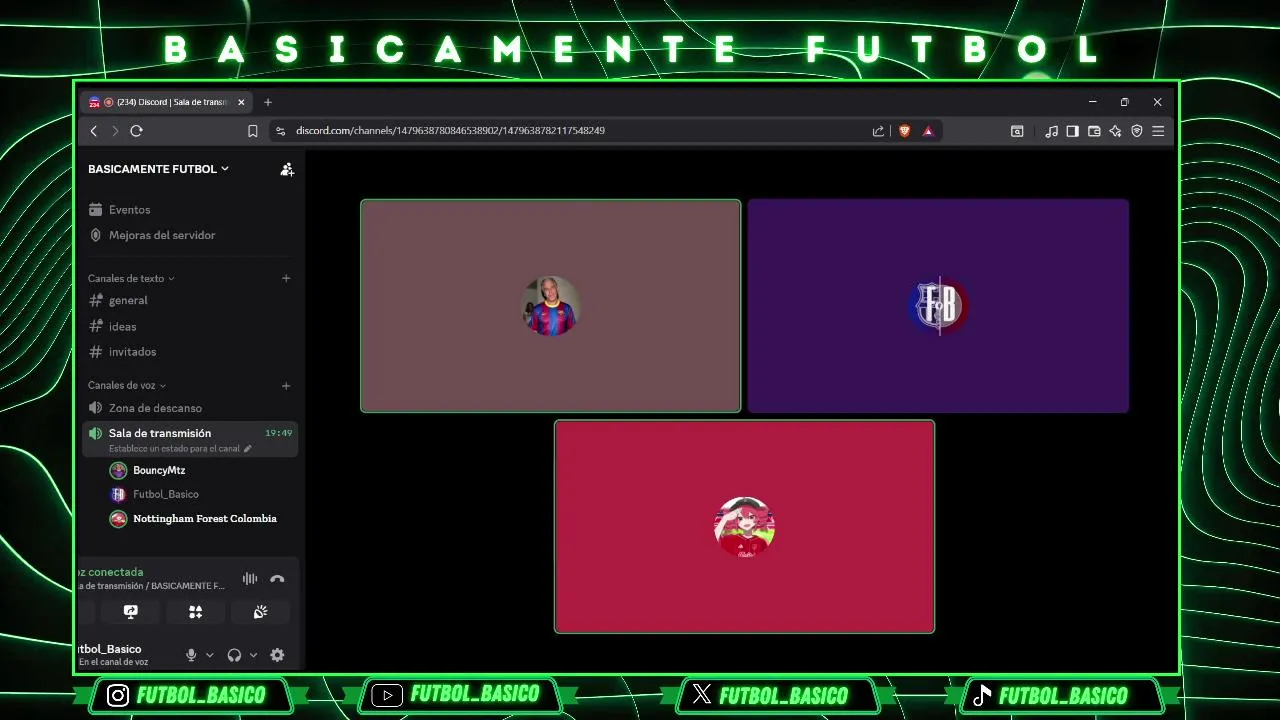Open the browser hamburger menu

click(x=1158, y=131)
